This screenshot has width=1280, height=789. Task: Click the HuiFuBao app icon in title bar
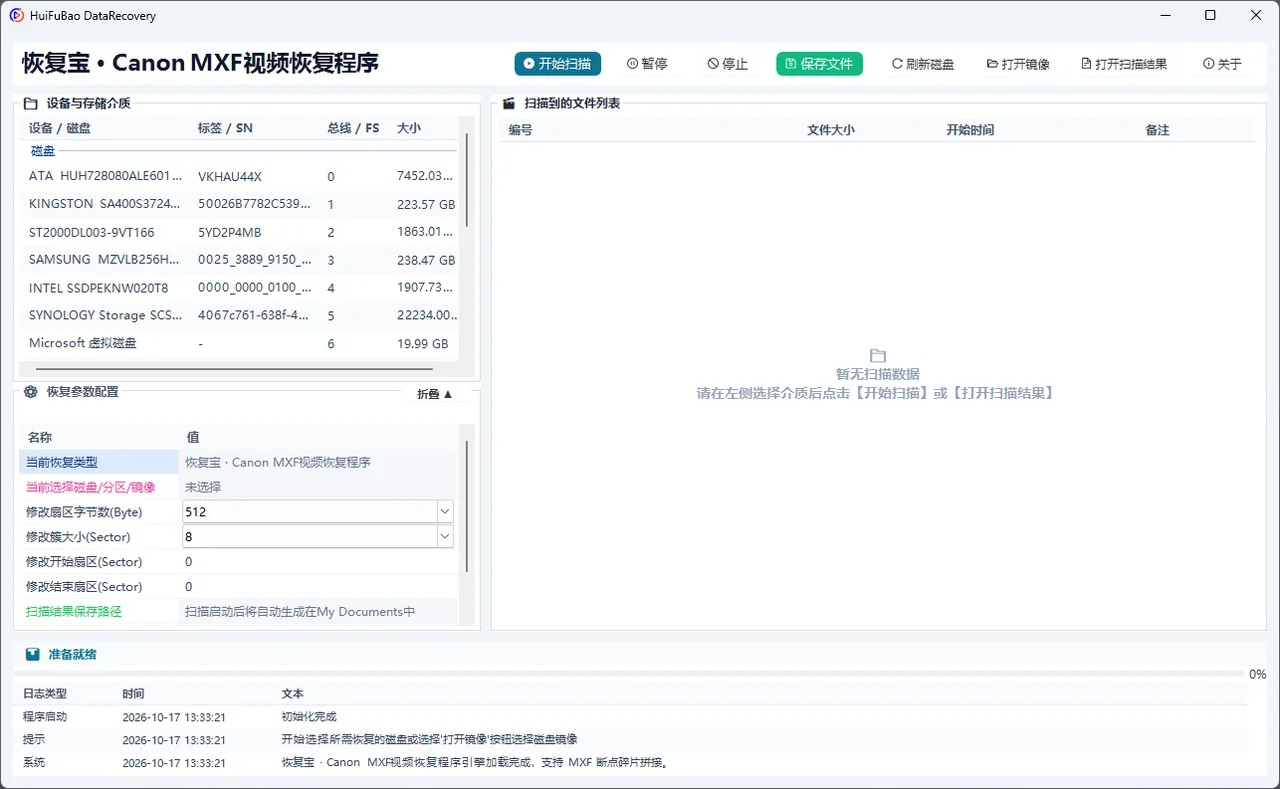[x=17, y=15]
